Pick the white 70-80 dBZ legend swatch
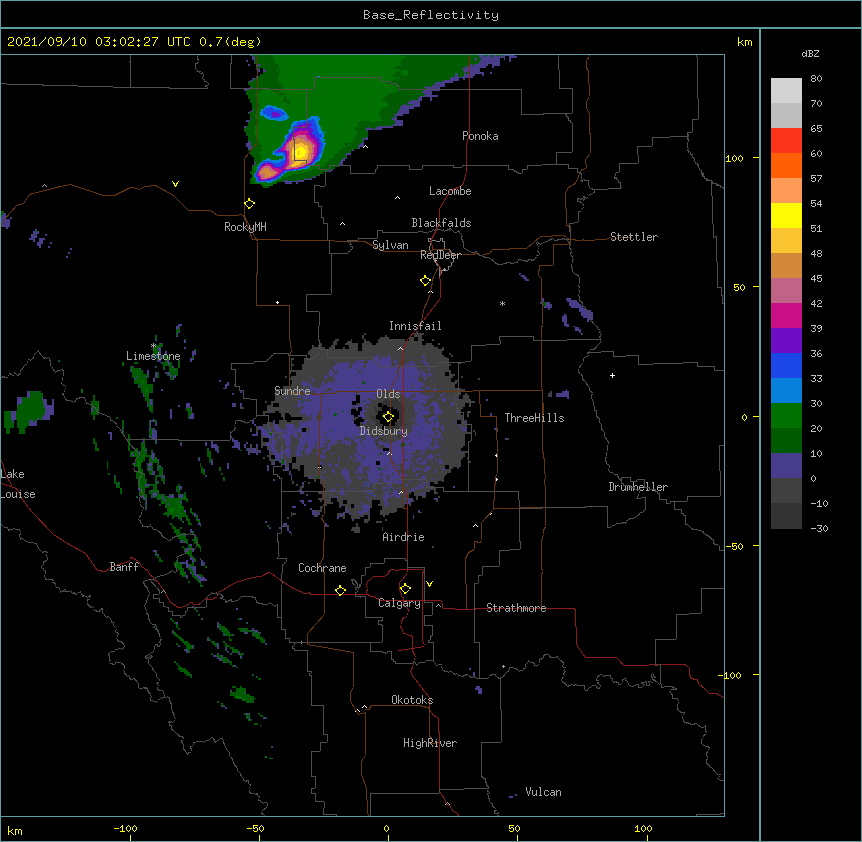This screenshot has height=842, width=862. (x=786, y=90)
